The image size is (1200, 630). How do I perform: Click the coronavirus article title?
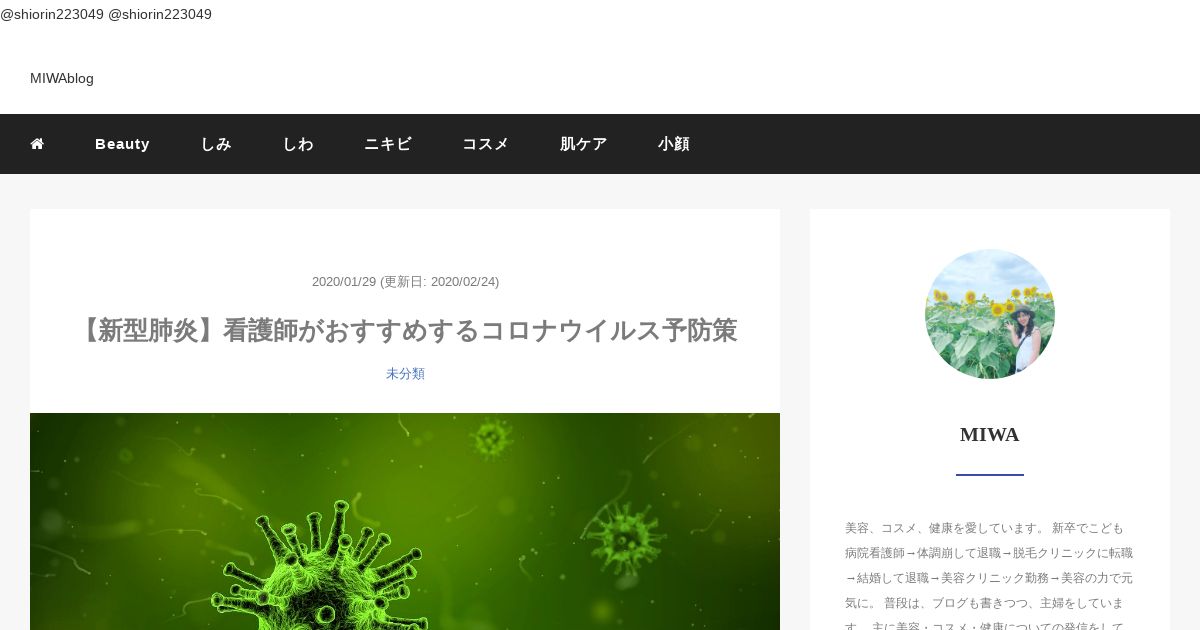coord(405,330)
